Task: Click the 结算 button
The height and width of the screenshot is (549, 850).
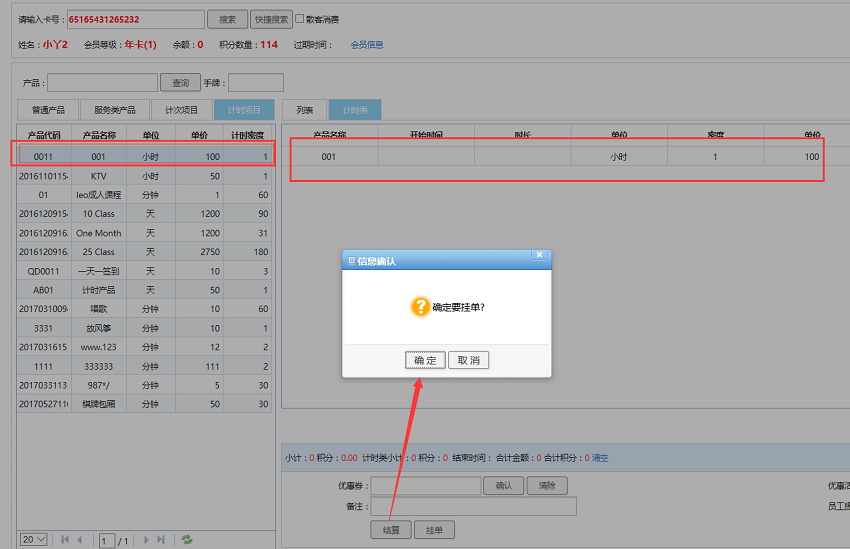Action: click(390, 529)
